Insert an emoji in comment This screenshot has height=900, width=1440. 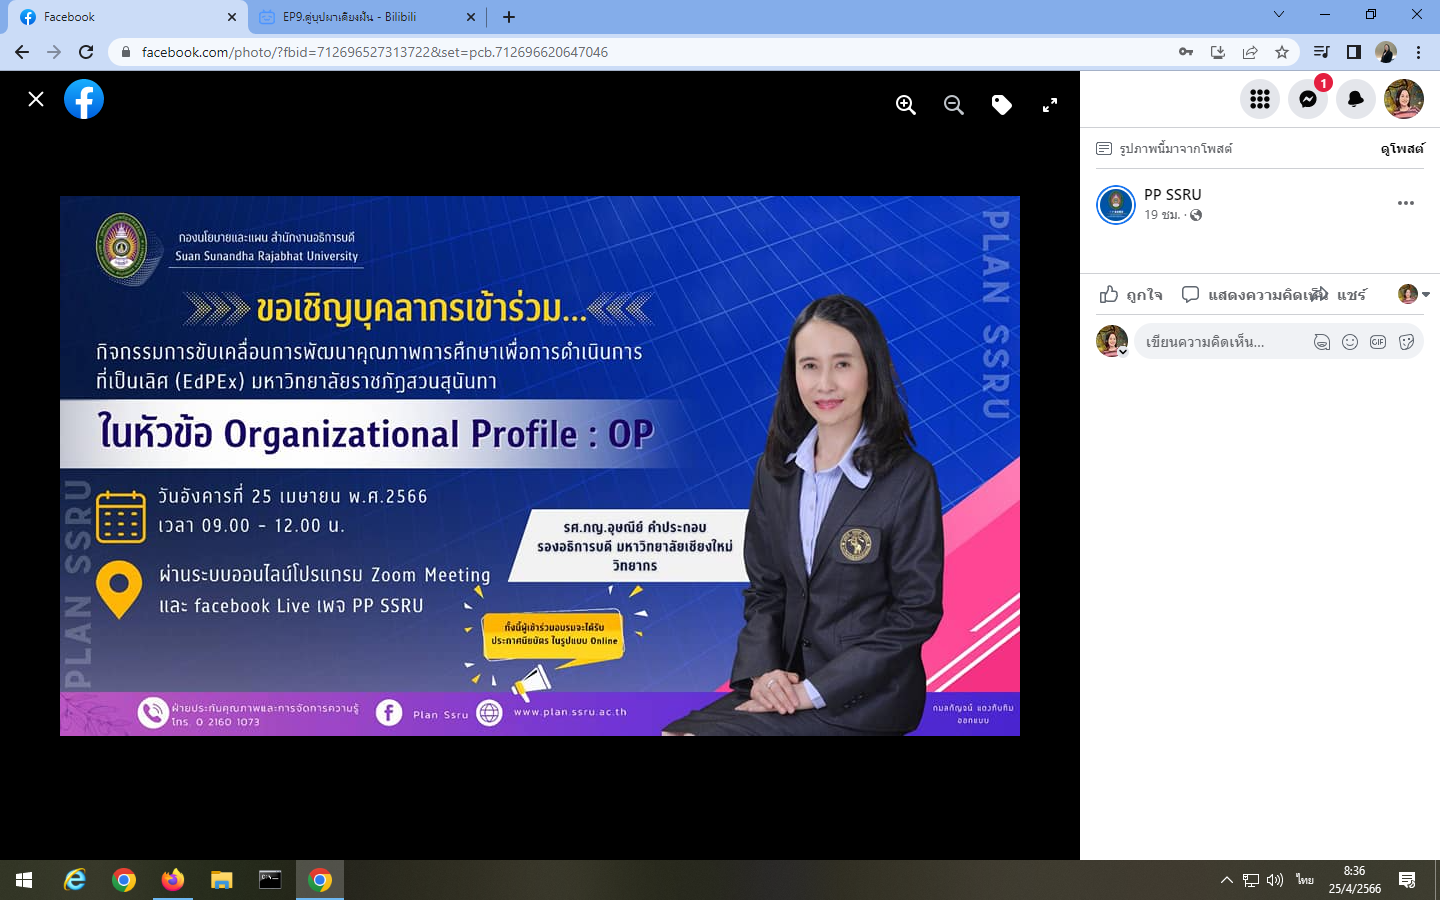1350,342
